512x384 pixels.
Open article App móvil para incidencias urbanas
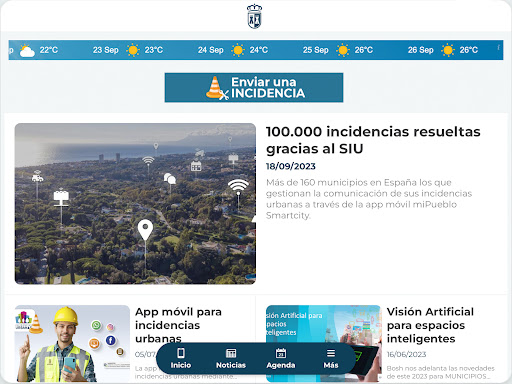[x=178, y=325]
